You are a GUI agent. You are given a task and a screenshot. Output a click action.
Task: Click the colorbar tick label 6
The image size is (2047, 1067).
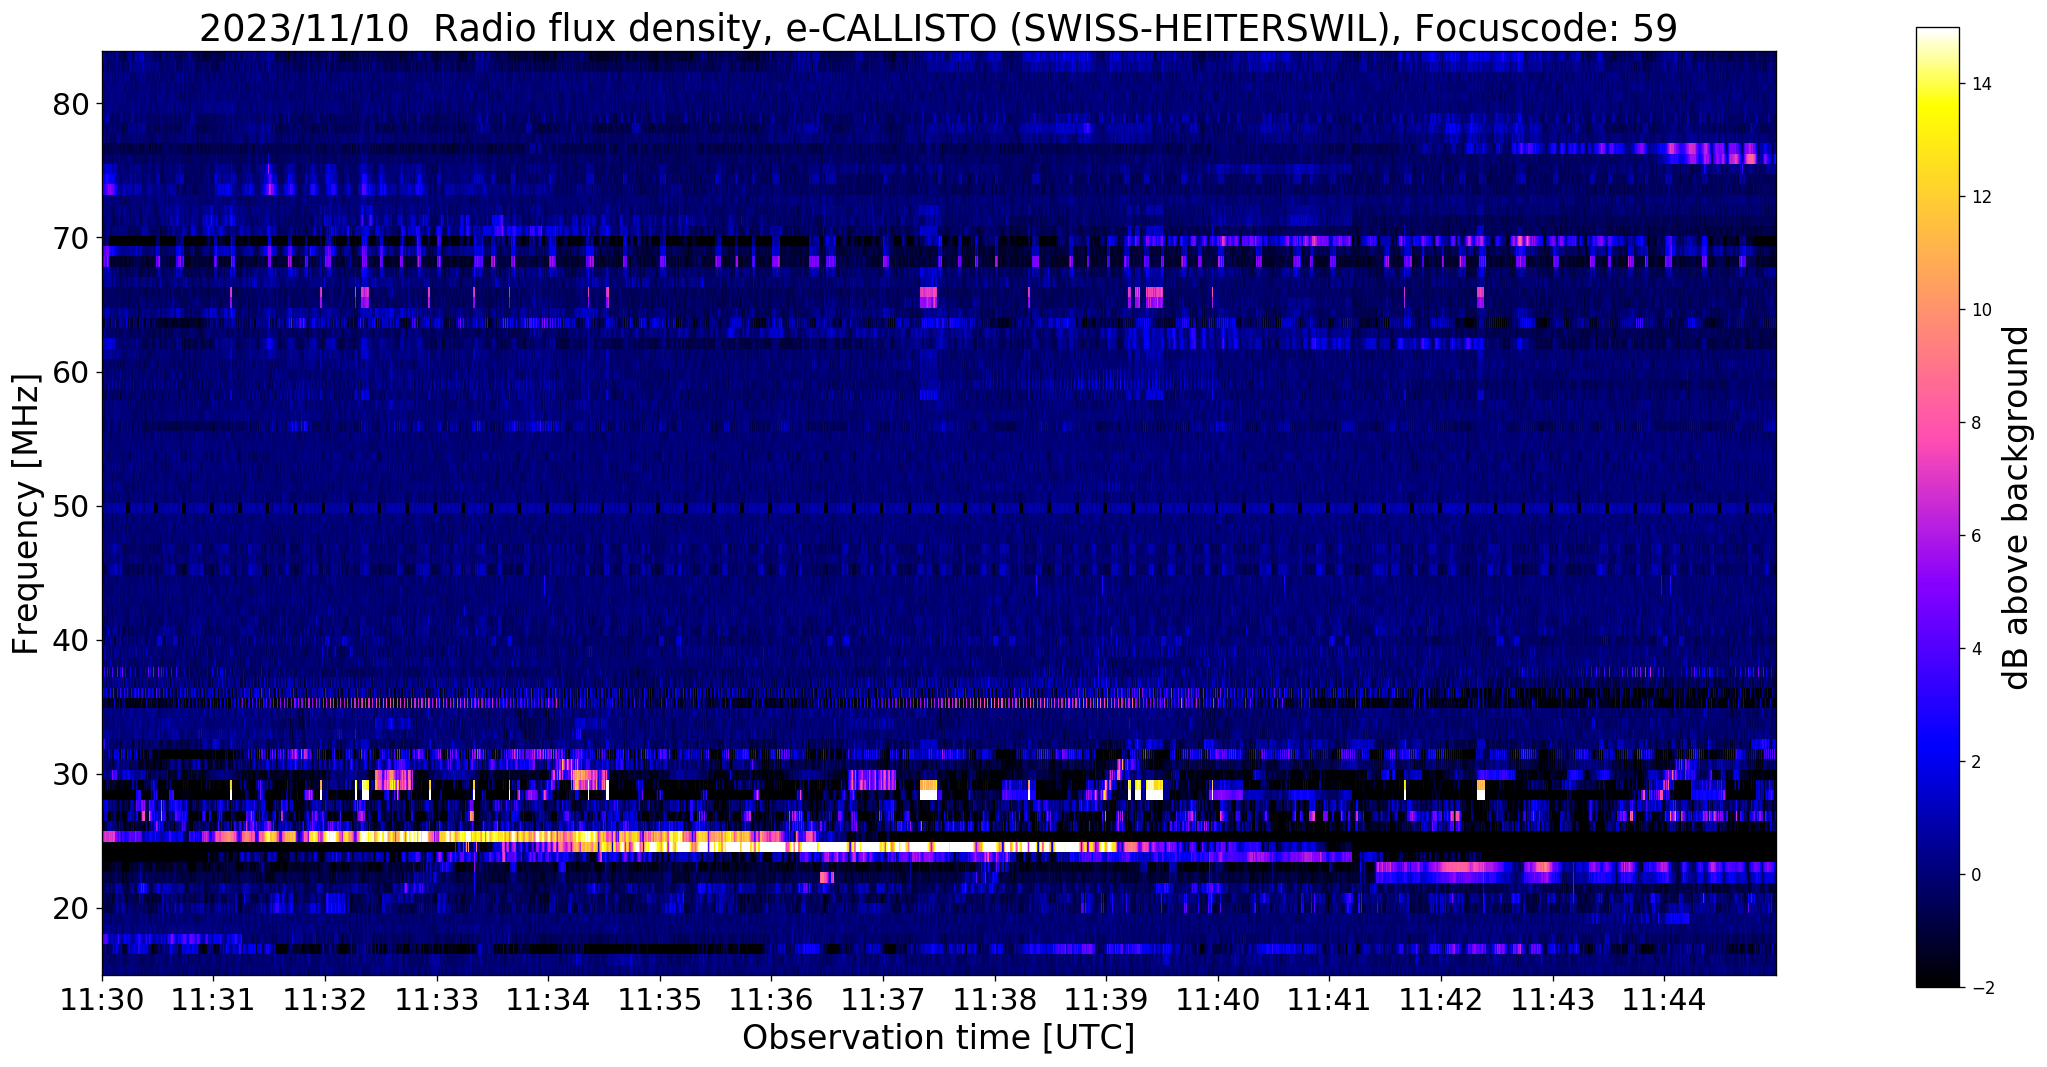[x=1975, y=536]
